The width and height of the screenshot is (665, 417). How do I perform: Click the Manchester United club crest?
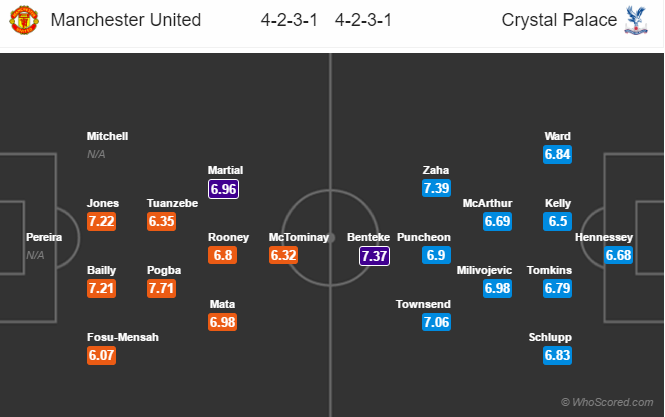point(23,20)
